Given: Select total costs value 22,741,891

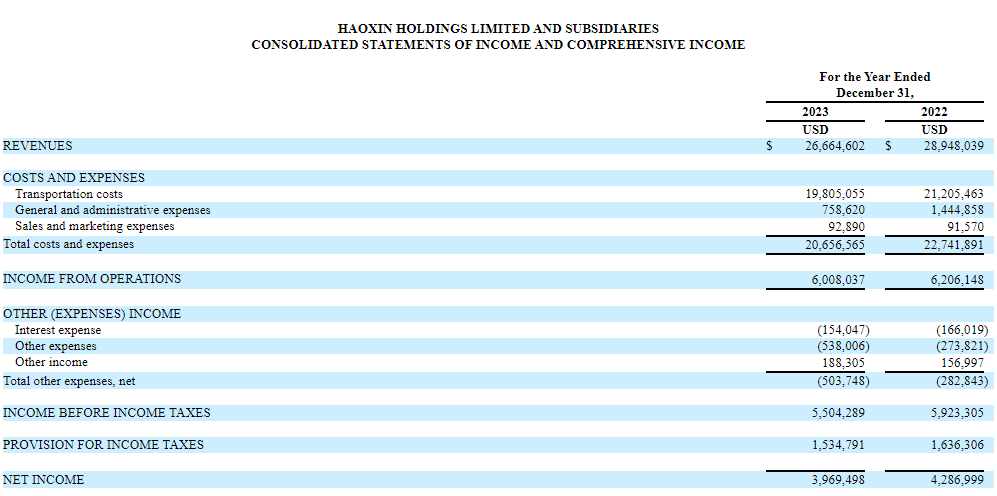Looking at the screenshot, I should pos(954,244).
